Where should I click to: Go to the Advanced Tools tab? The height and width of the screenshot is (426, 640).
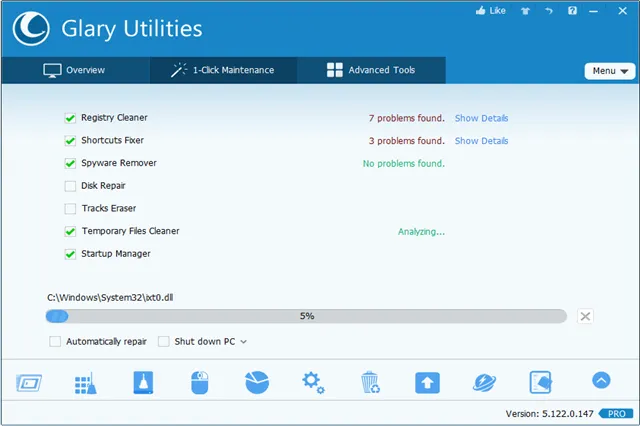pos(371,70)
